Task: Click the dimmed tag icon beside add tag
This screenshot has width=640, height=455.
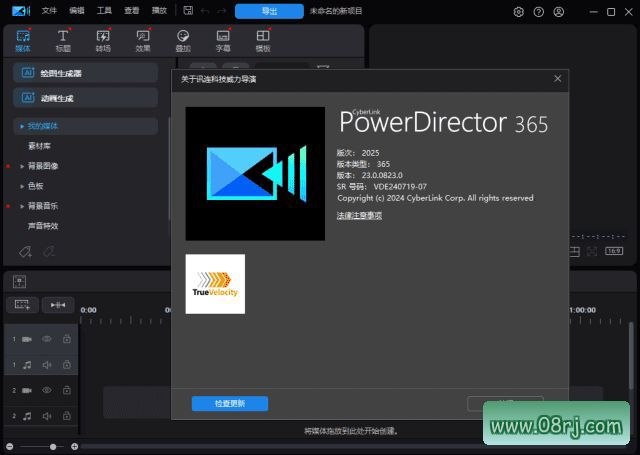Action: pyautogui.click(x=49, y=251)
